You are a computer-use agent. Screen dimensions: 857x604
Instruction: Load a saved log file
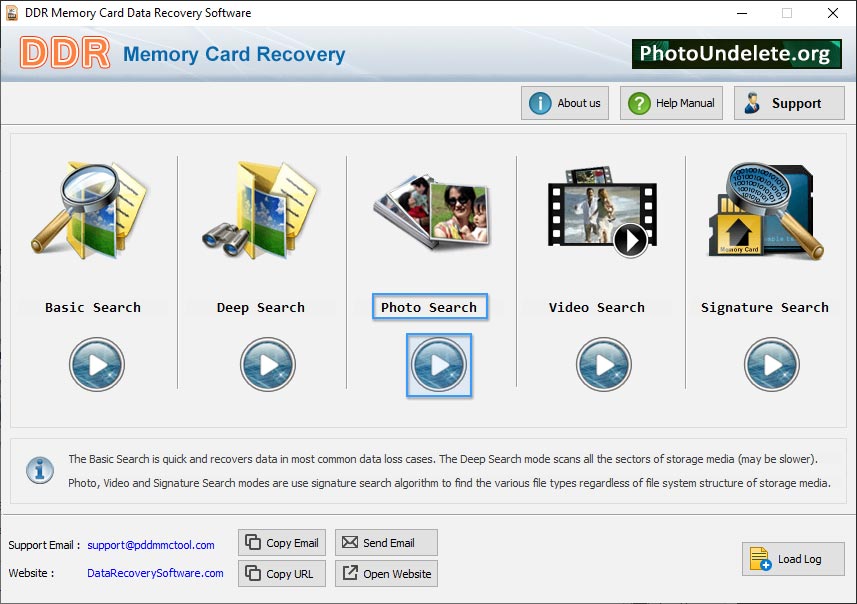click(x=793, y=559)
